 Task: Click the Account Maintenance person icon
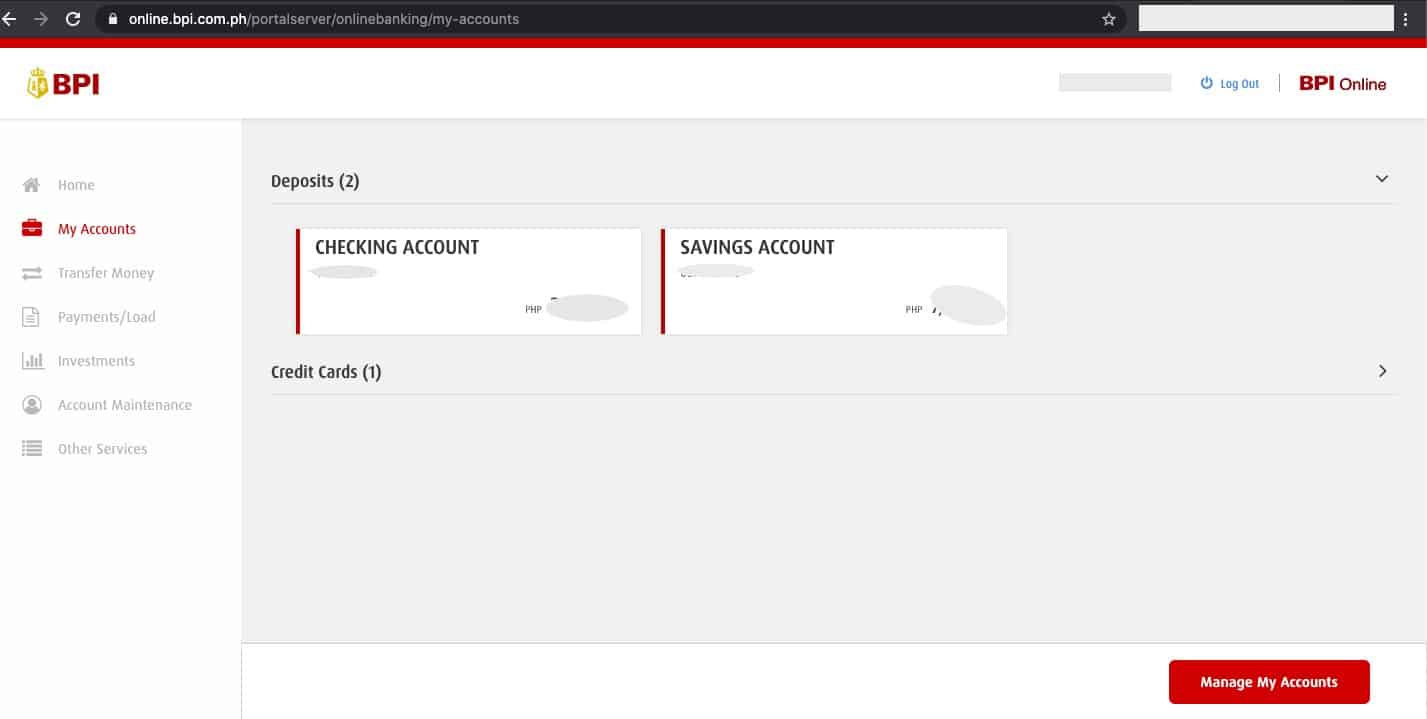tap(32, 405)
